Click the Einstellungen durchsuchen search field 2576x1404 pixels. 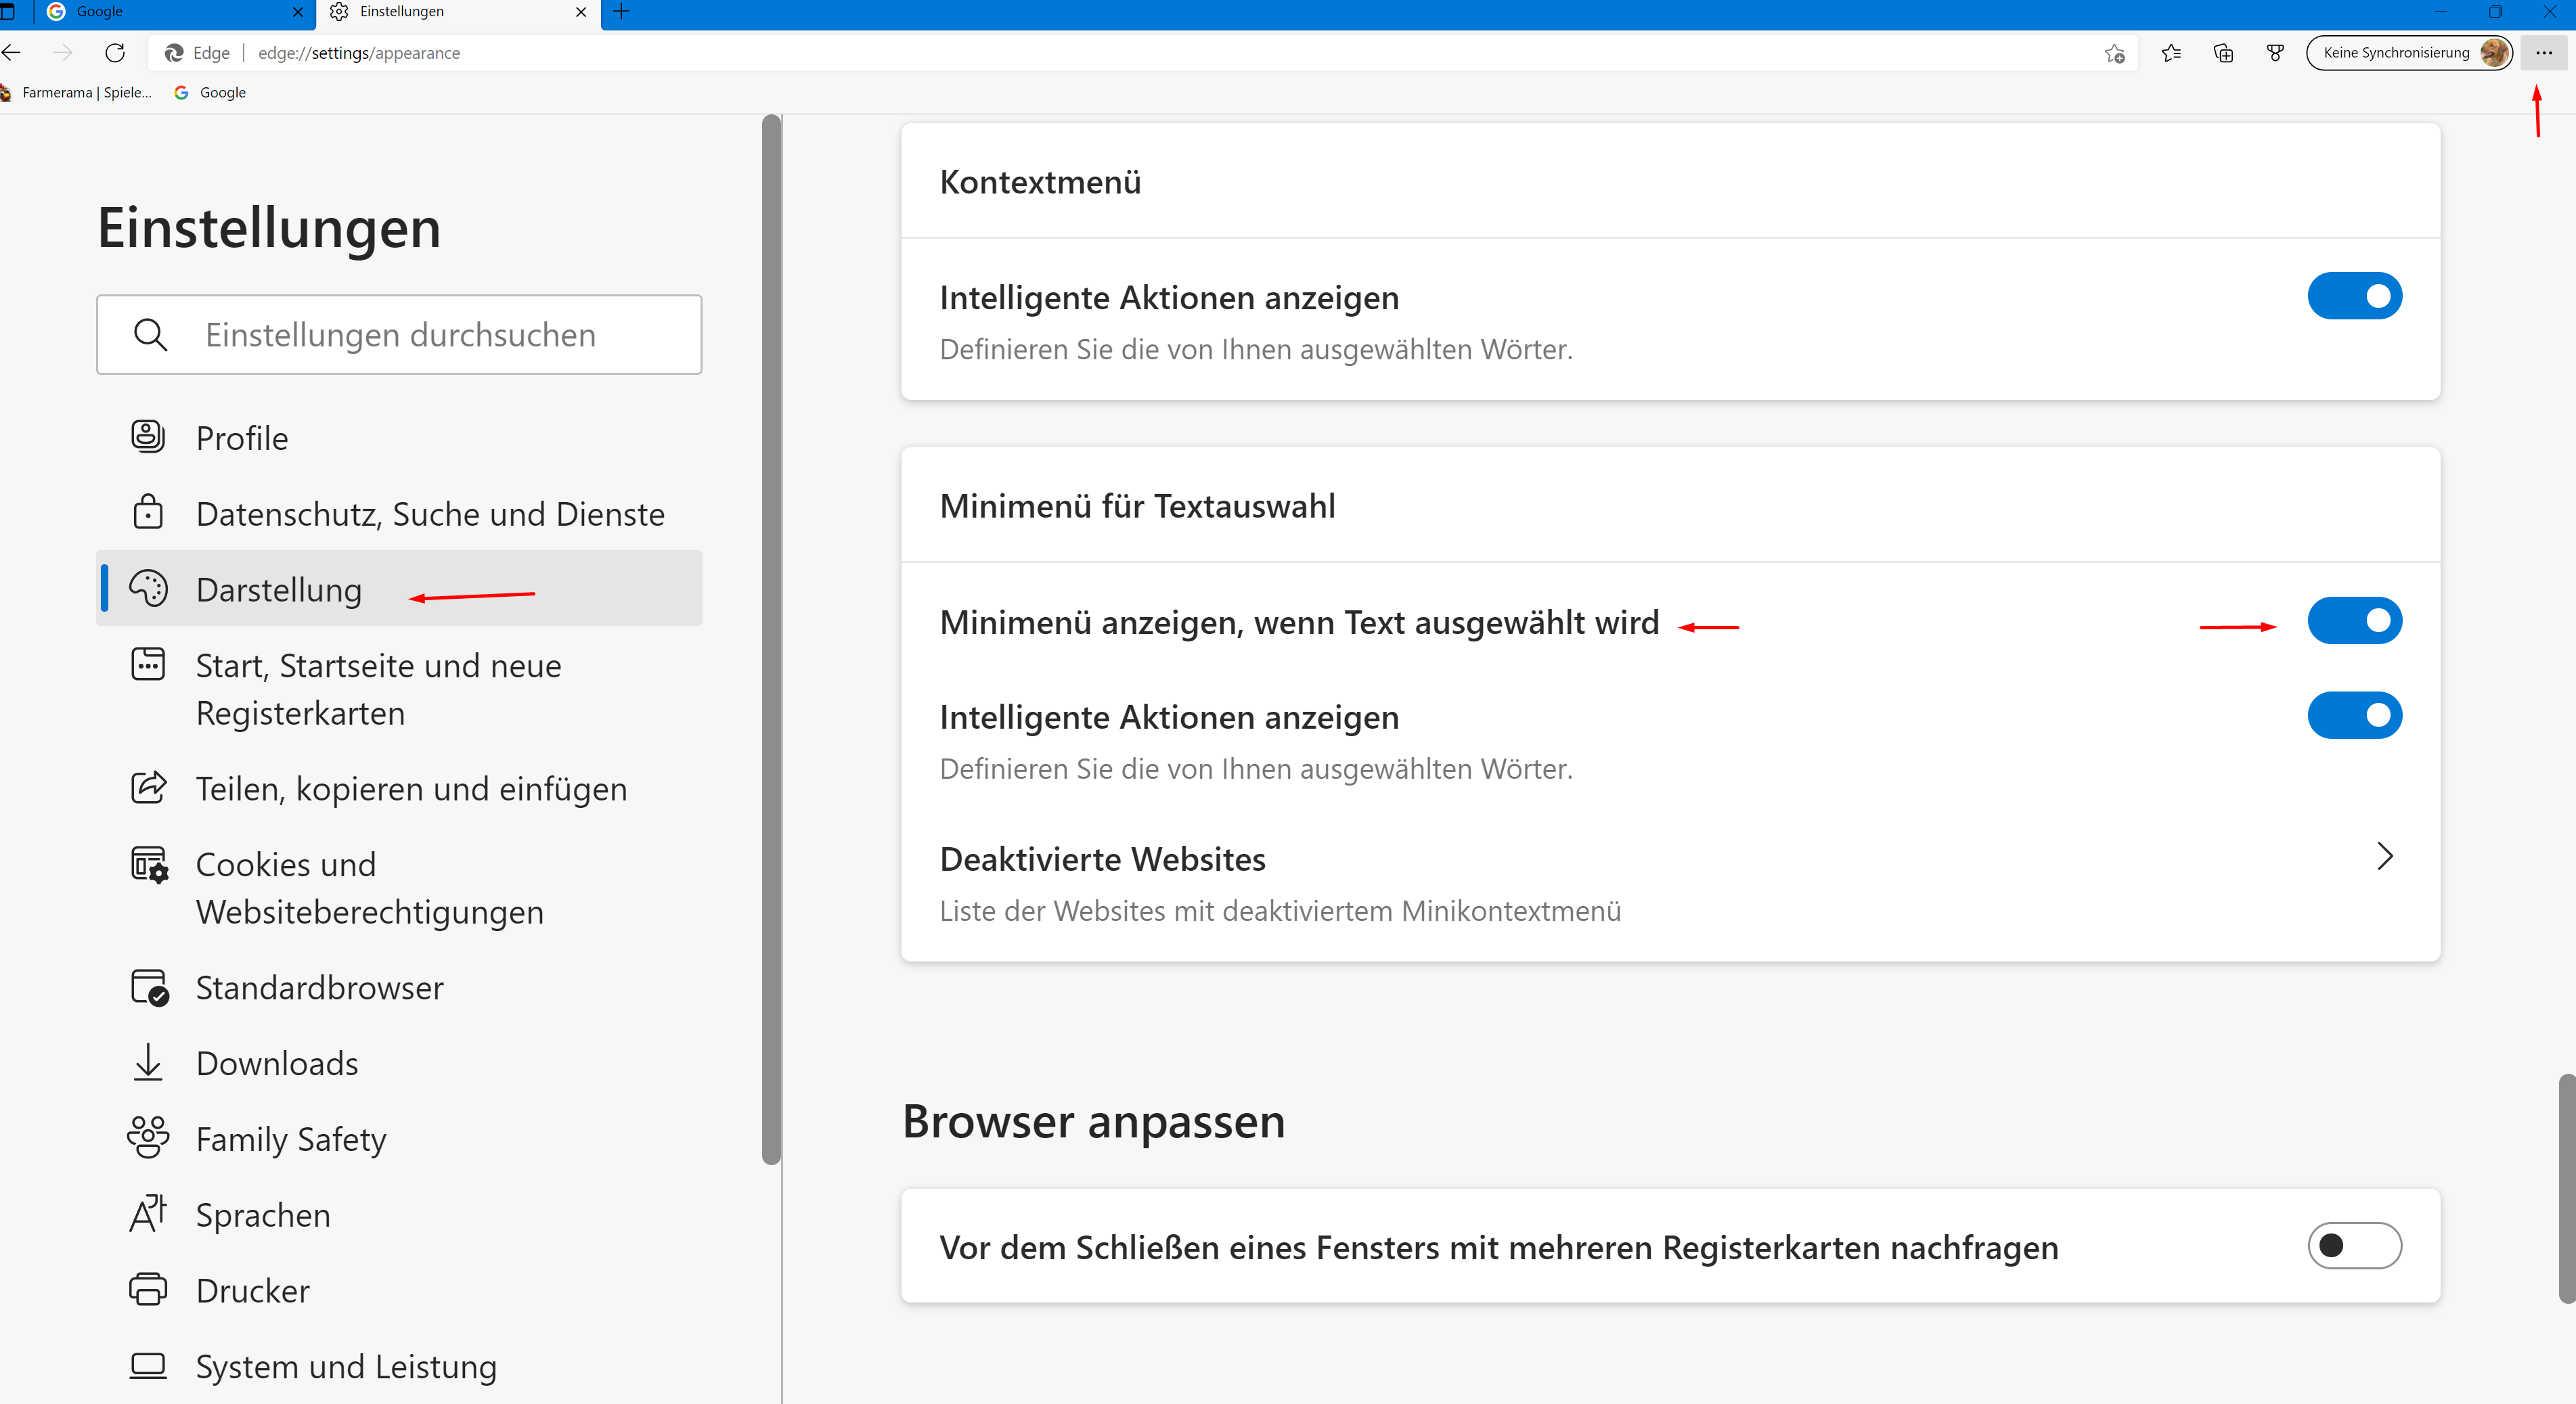pyautogui.click(x=400, y=335)
